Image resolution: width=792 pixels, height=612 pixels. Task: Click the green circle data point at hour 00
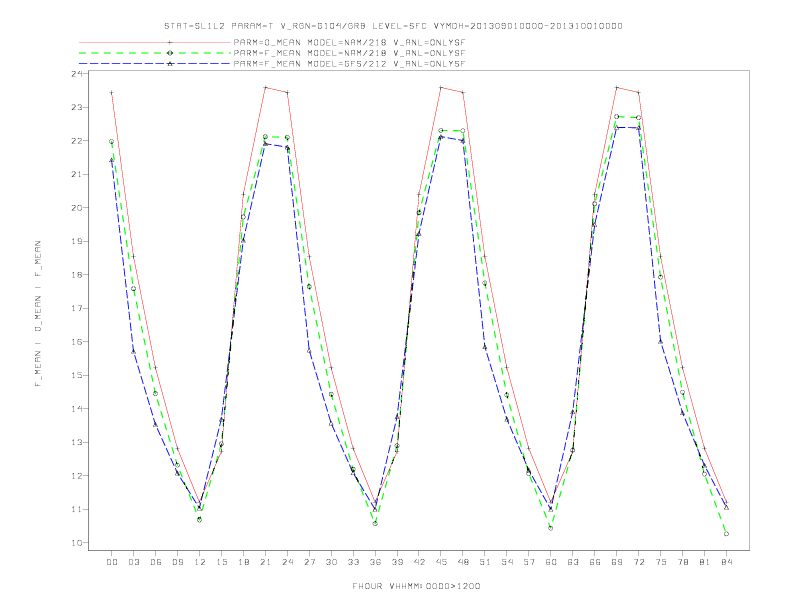point(111,142)
